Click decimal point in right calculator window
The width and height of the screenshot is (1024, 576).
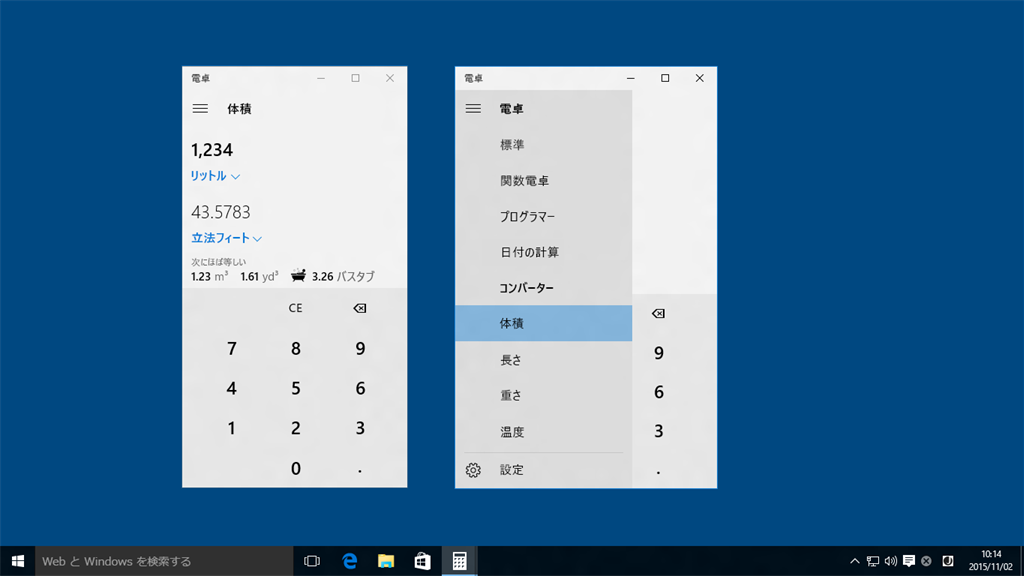click(658, 470)
